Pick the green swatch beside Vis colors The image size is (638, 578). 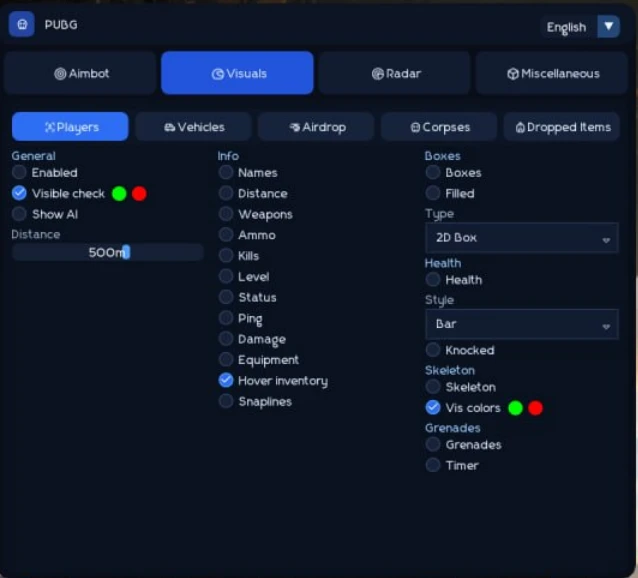click(516, 408)
